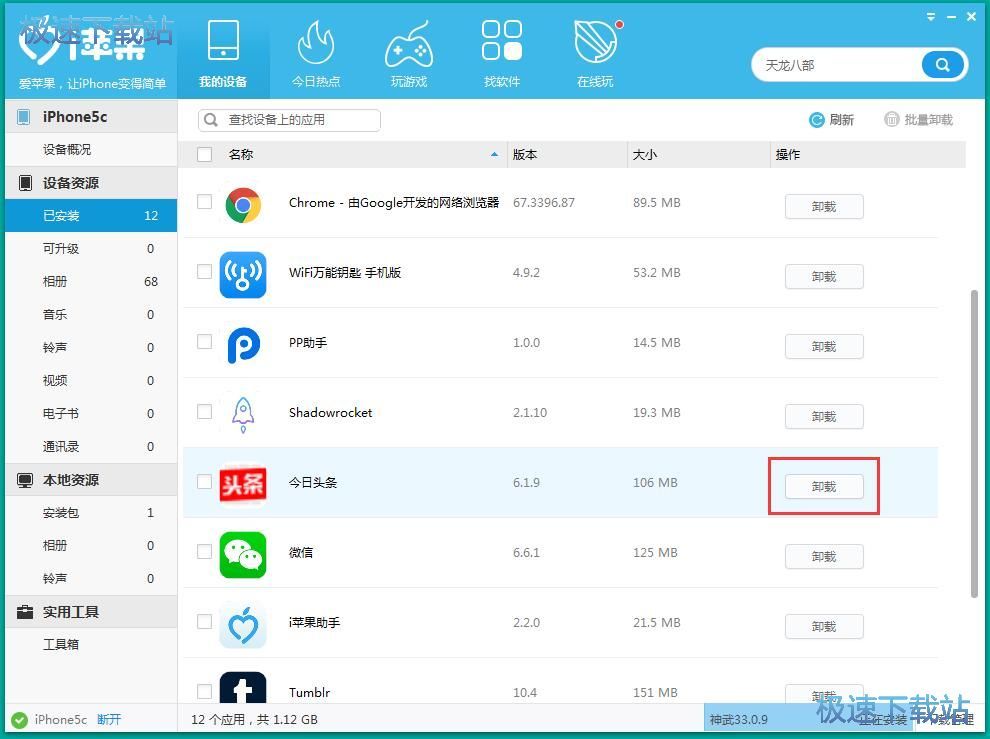
Task: Uninstall i苹果助手 with 卸载 button
Action: (824, 627)
